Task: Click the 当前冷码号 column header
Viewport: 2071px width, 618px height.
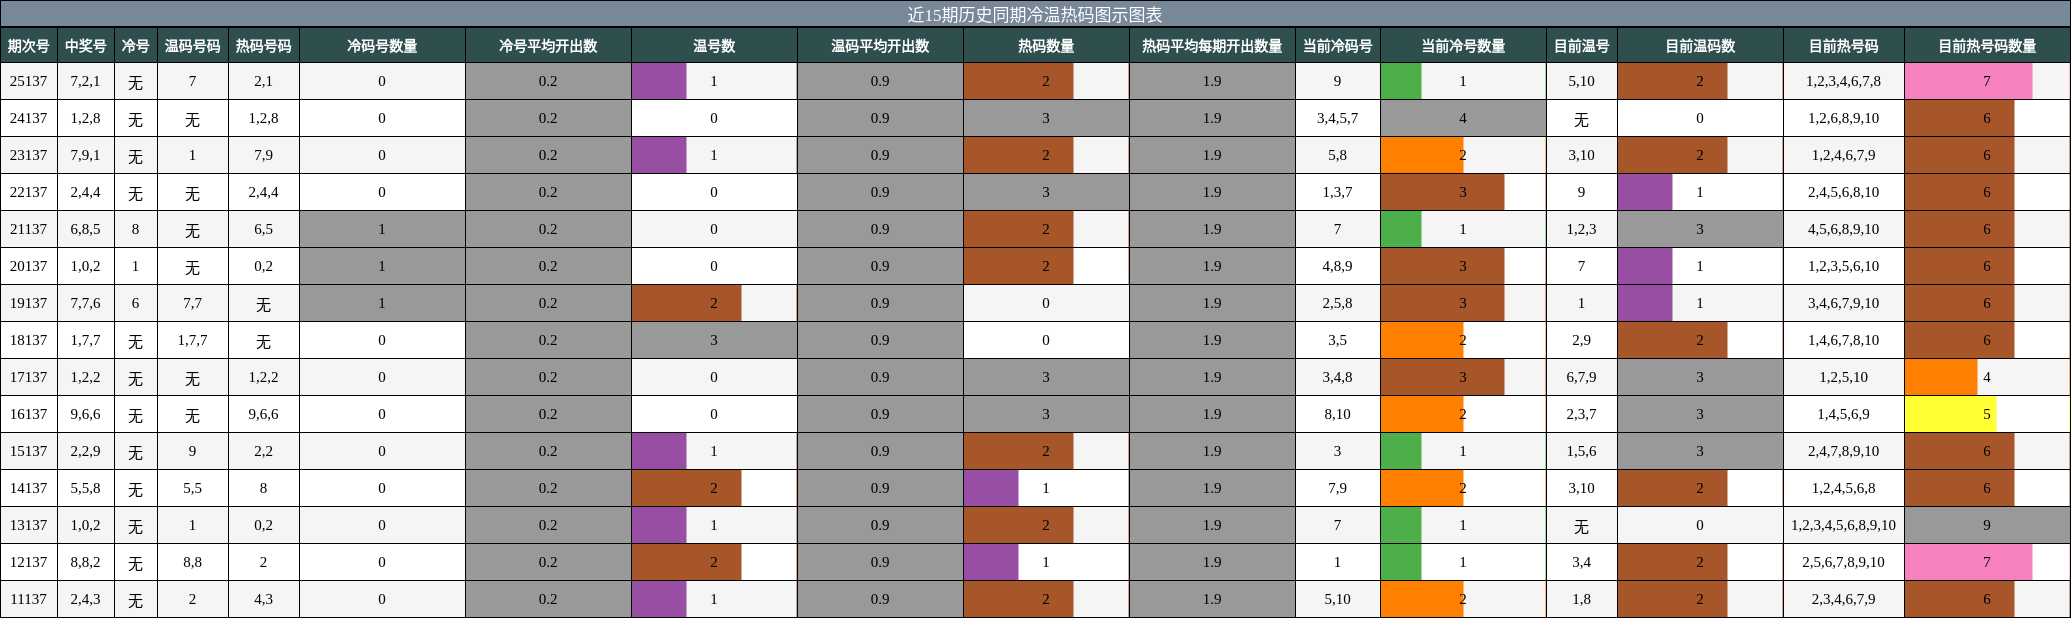Action: tap(1337, 45)
